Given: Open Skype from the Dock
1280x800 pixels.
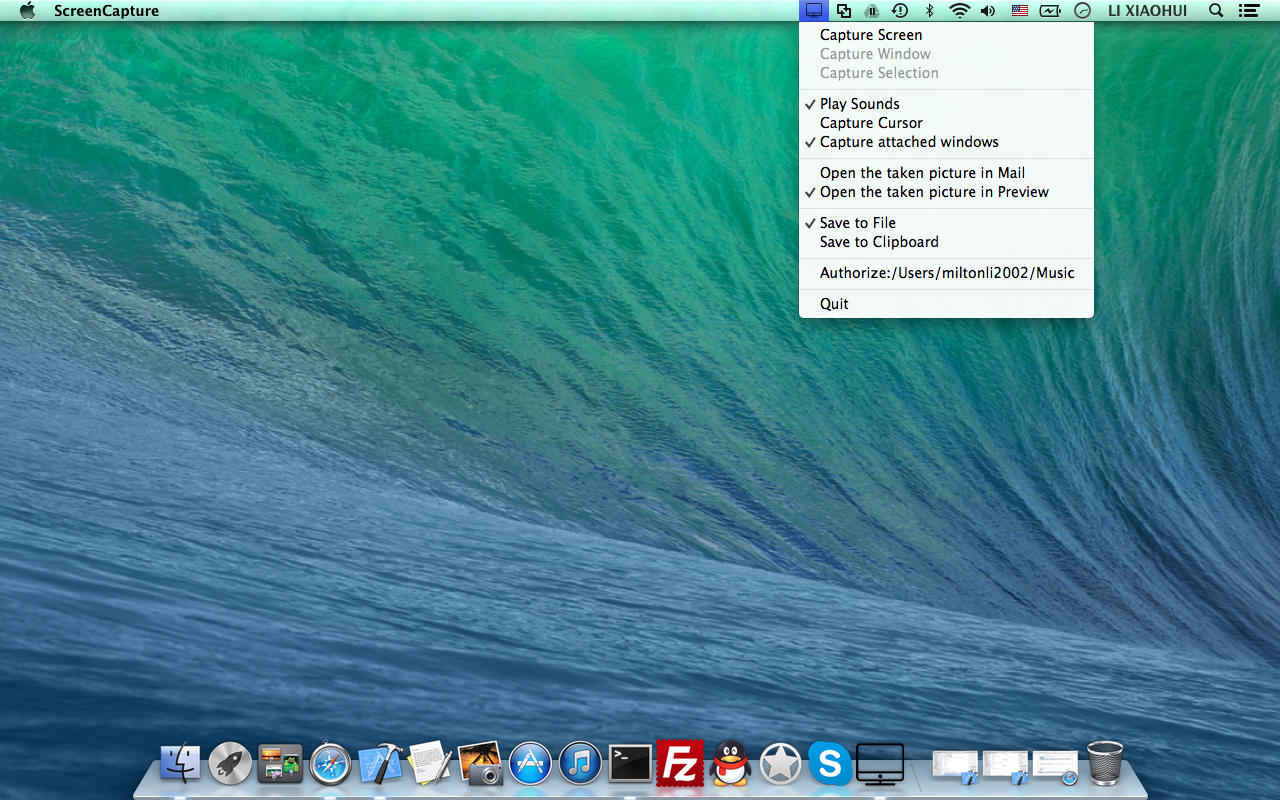Looking at the screenshot, I should tap(830, 764).
